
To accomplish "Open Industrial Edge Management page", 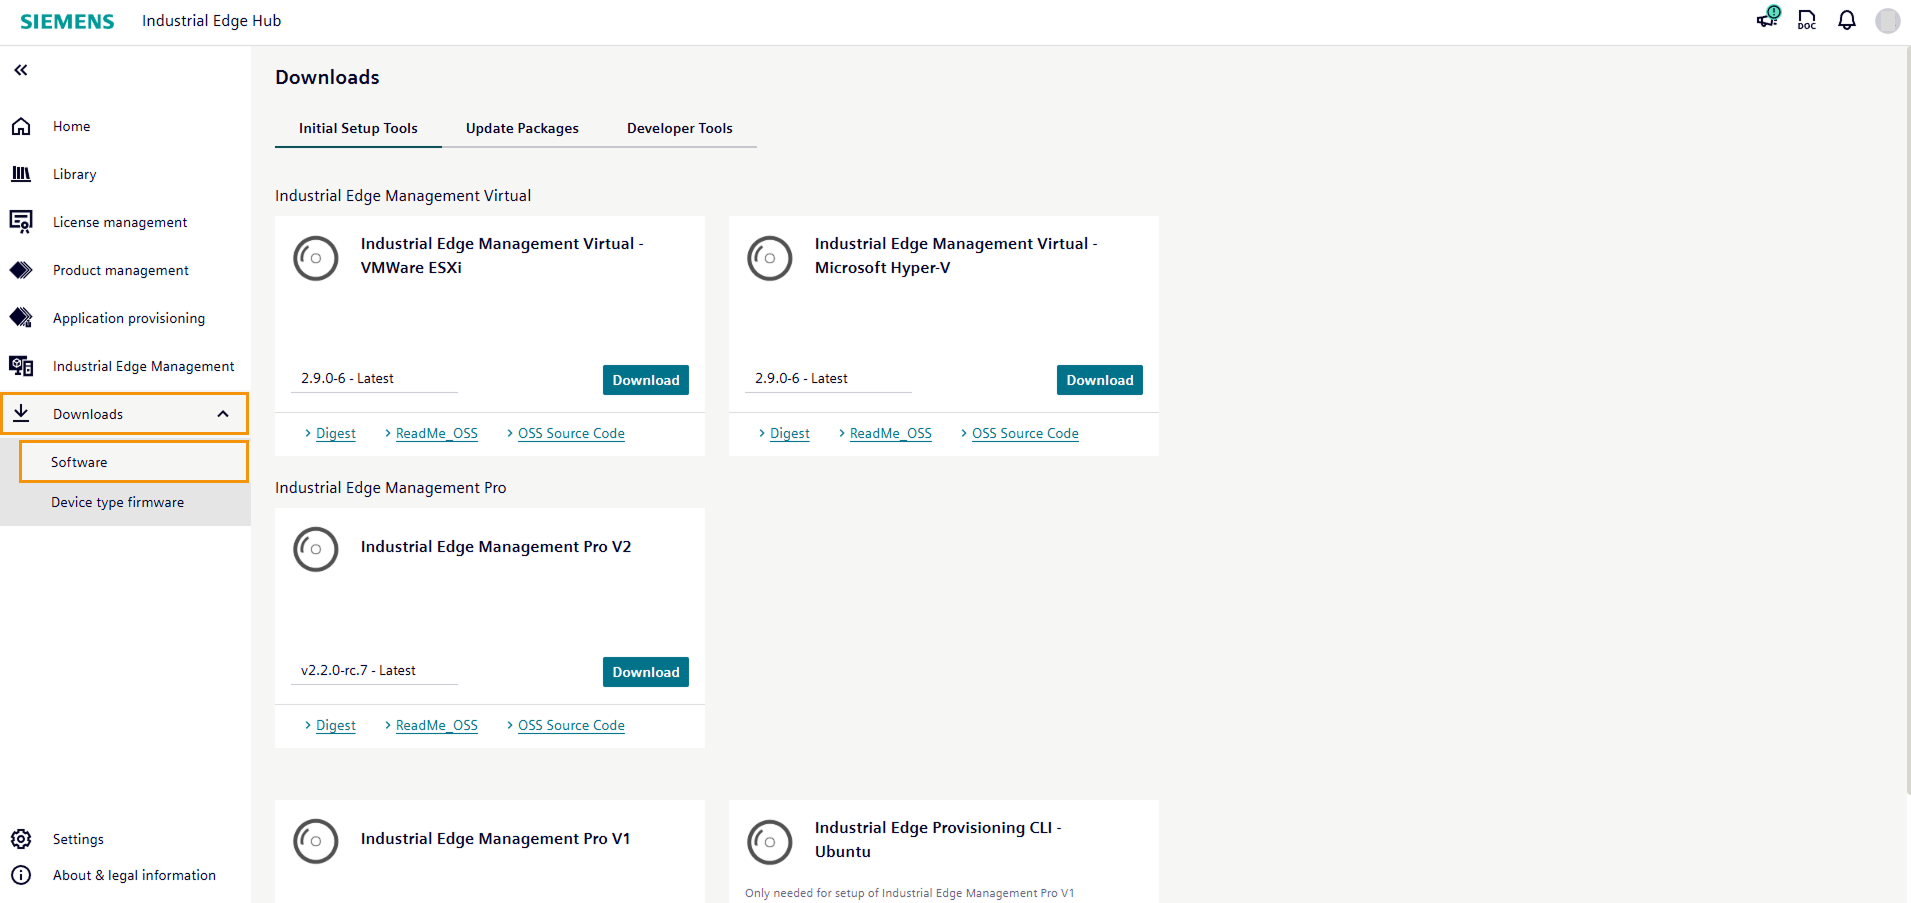I will [x=144, y=366].
